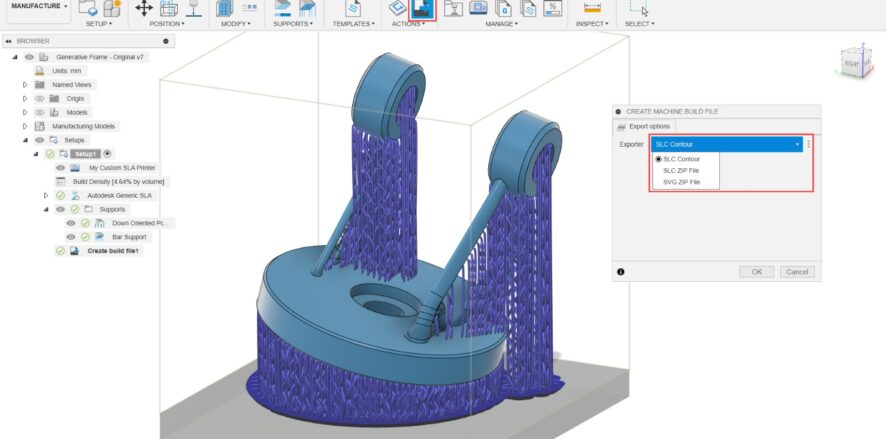Collapse the Supports tree node
Image resolution: width=886 pixels, height=439 pixels.
click(46, 209)
